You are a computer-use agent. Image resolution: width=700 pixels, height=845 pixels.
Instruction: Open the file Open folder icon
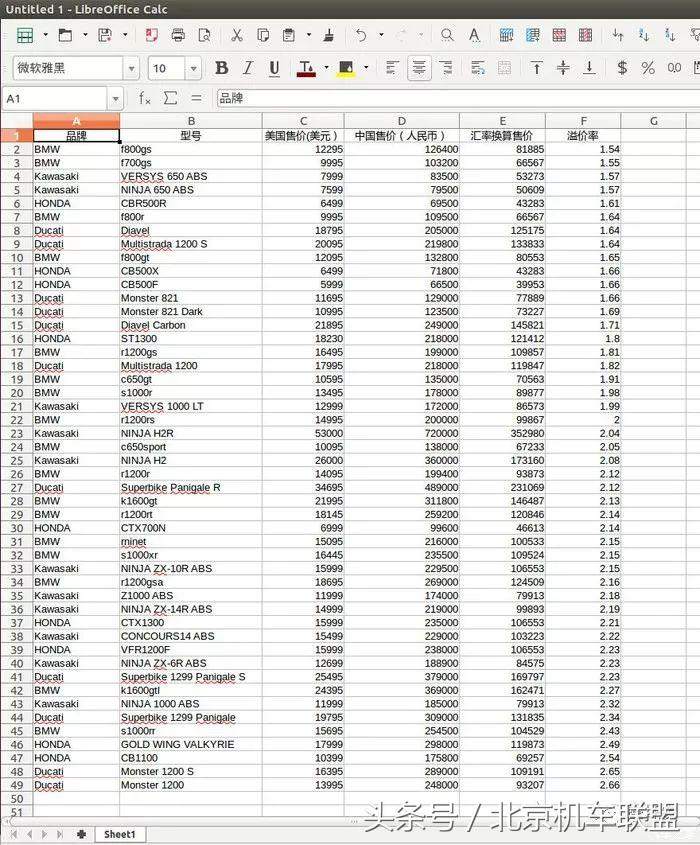65,36
